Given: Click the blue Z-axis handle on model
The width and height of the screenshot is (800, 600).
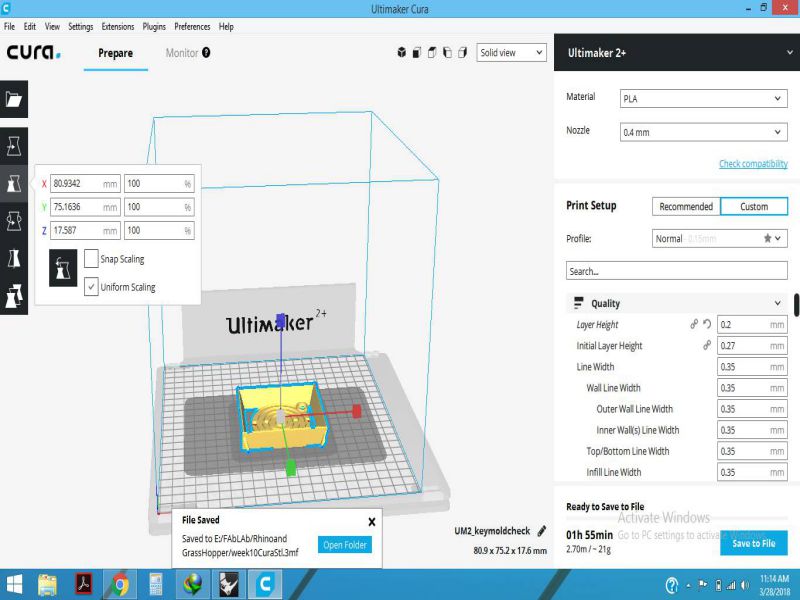Looking at the screenshot, I should (280, 321).
